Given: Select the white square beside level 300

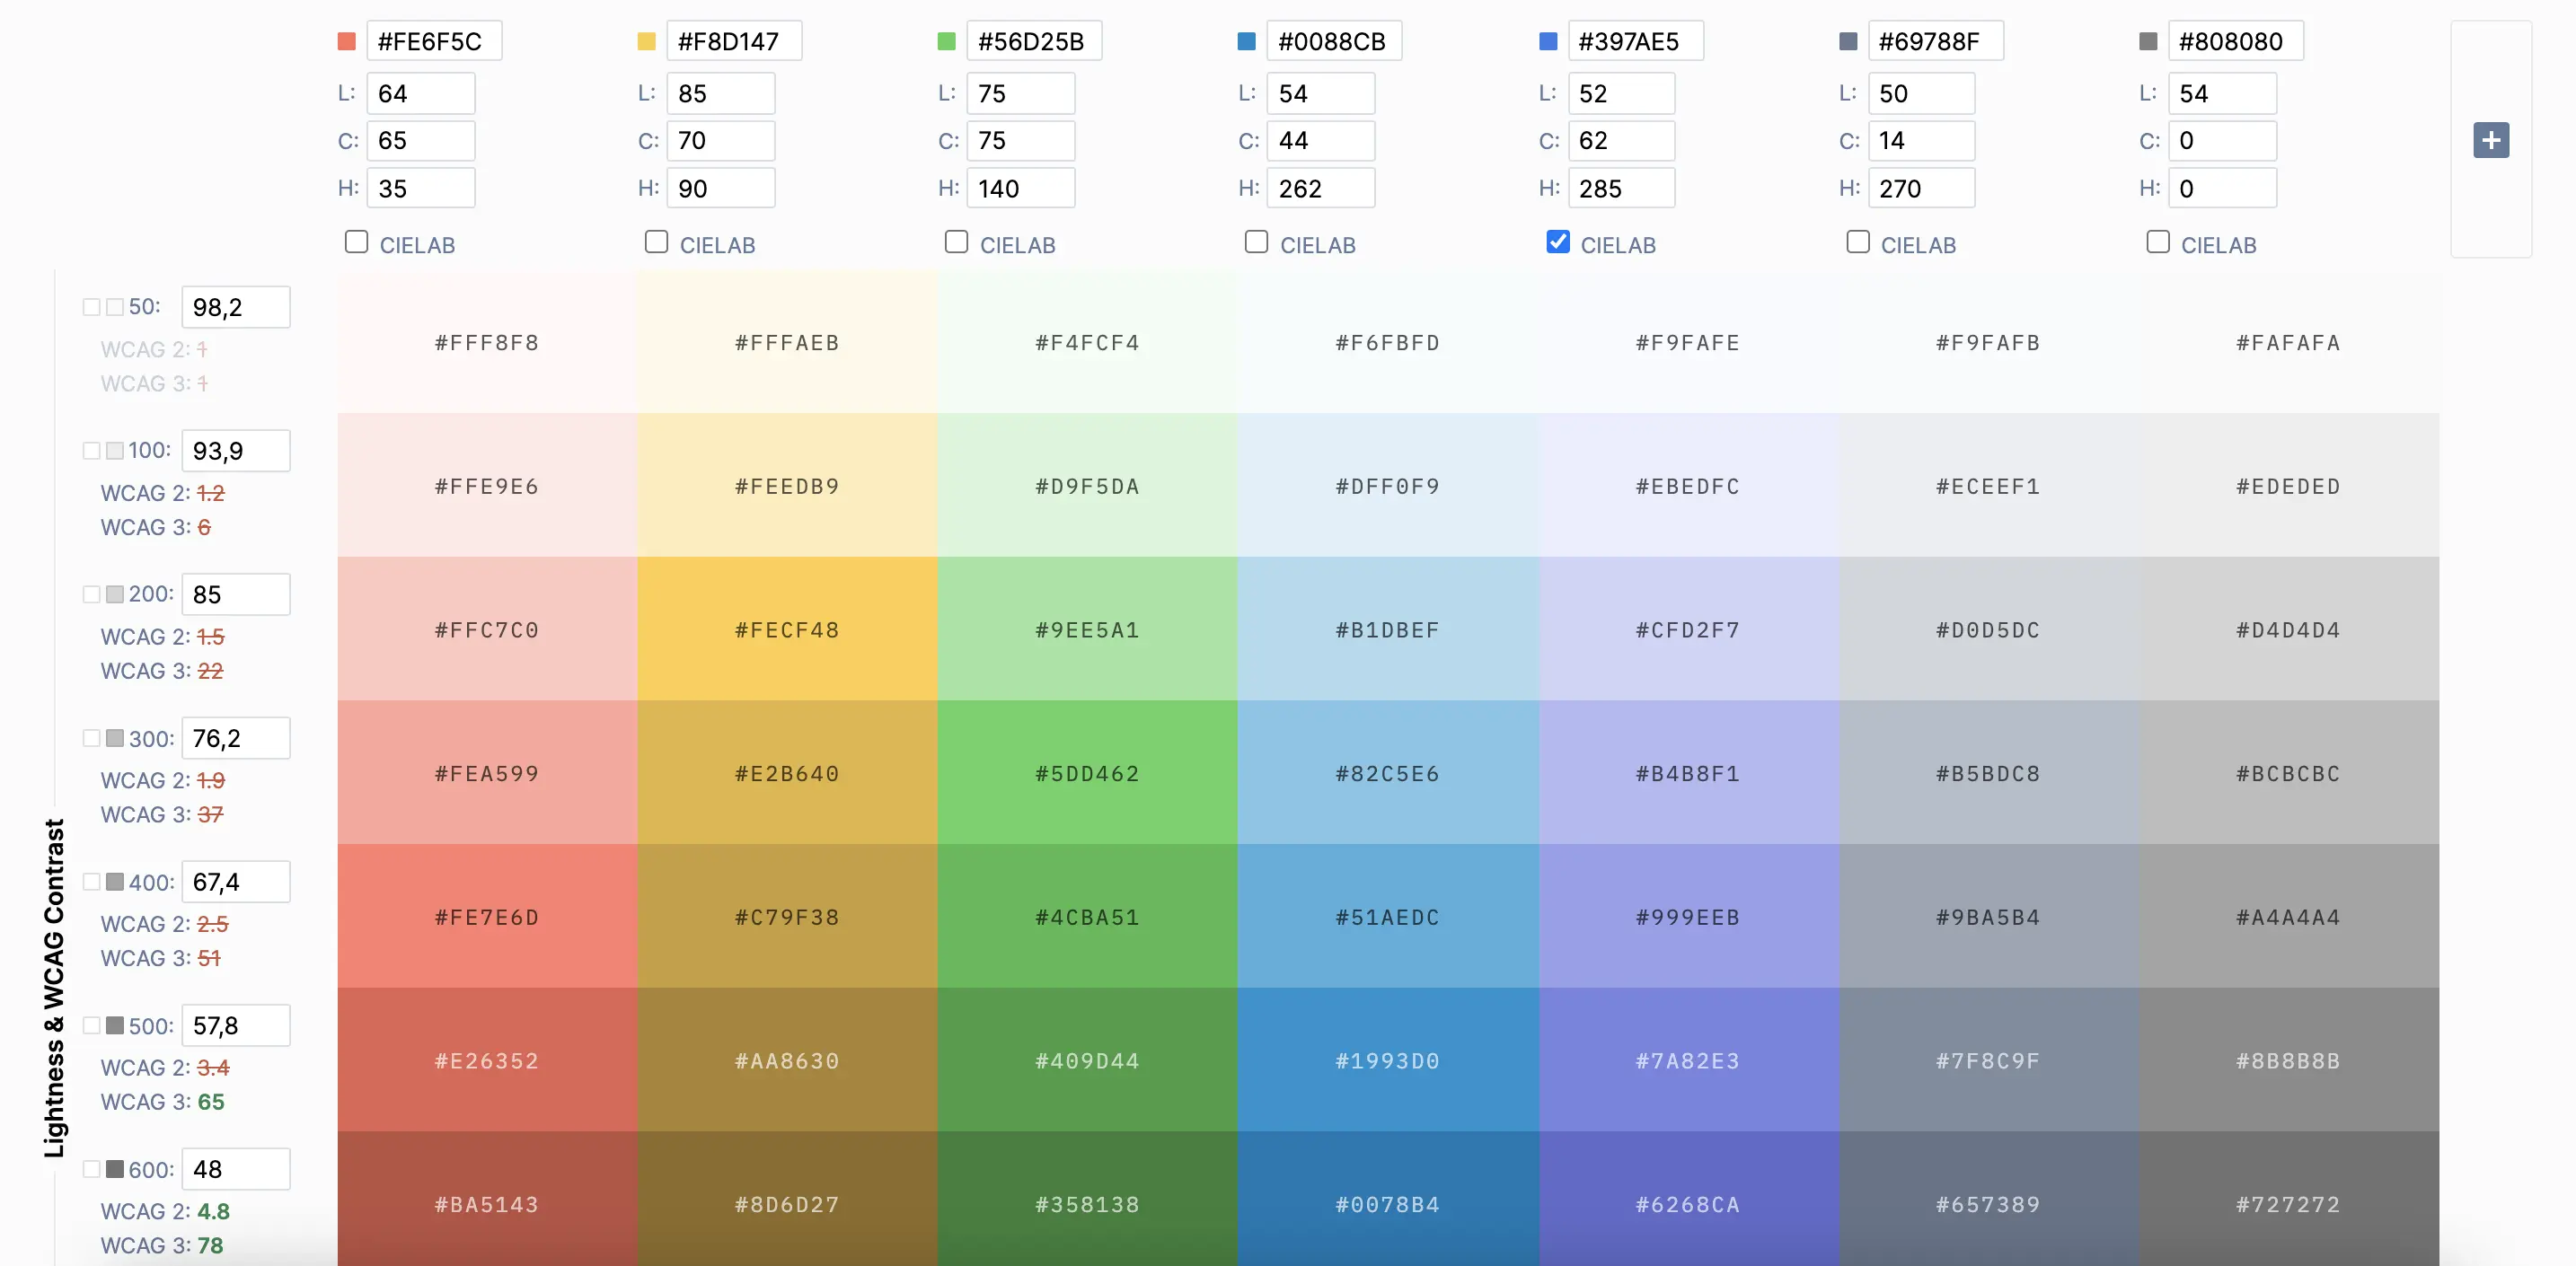Looking at the screenshot, I should 91,738.
